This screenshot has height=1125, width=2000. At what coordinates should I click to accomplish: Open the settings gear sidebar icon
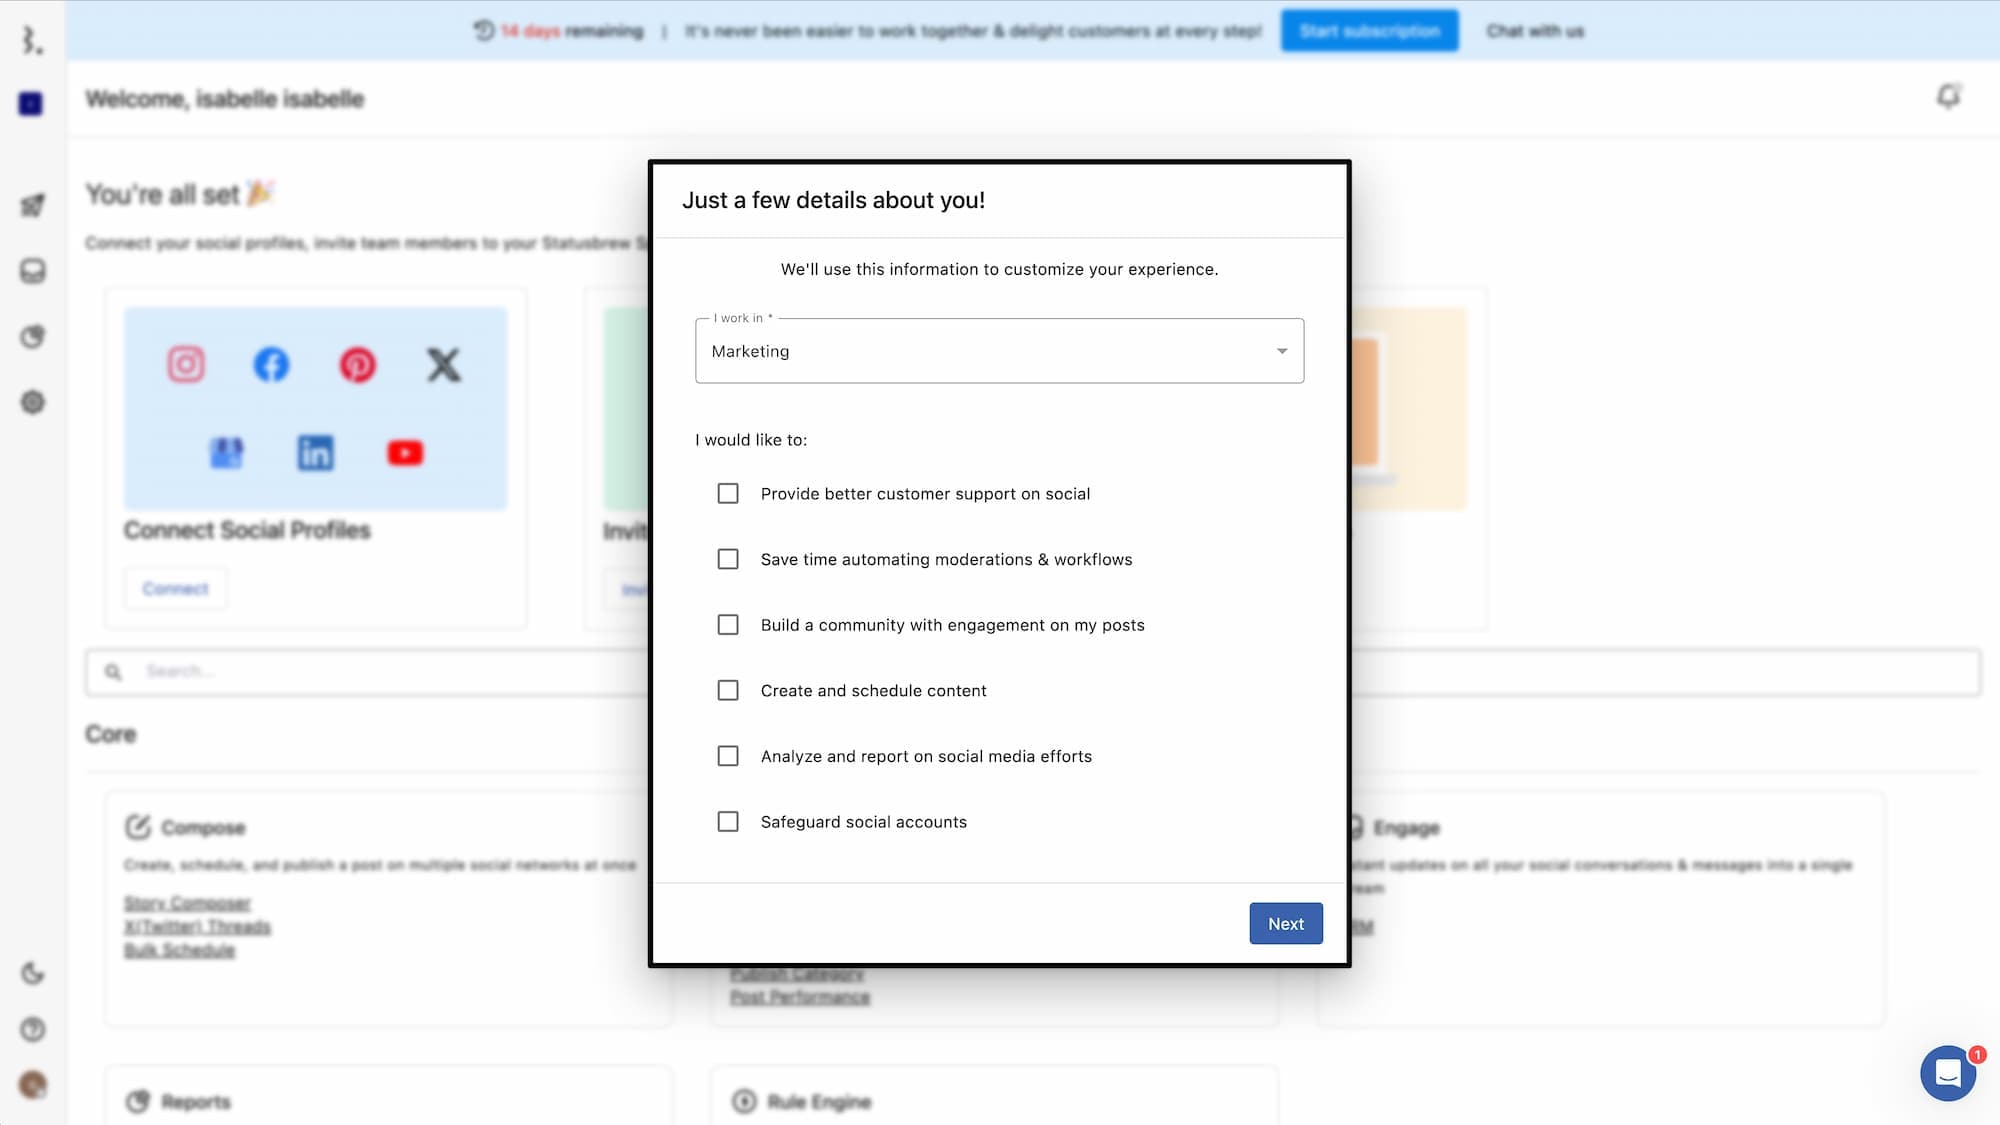point(33,402)
